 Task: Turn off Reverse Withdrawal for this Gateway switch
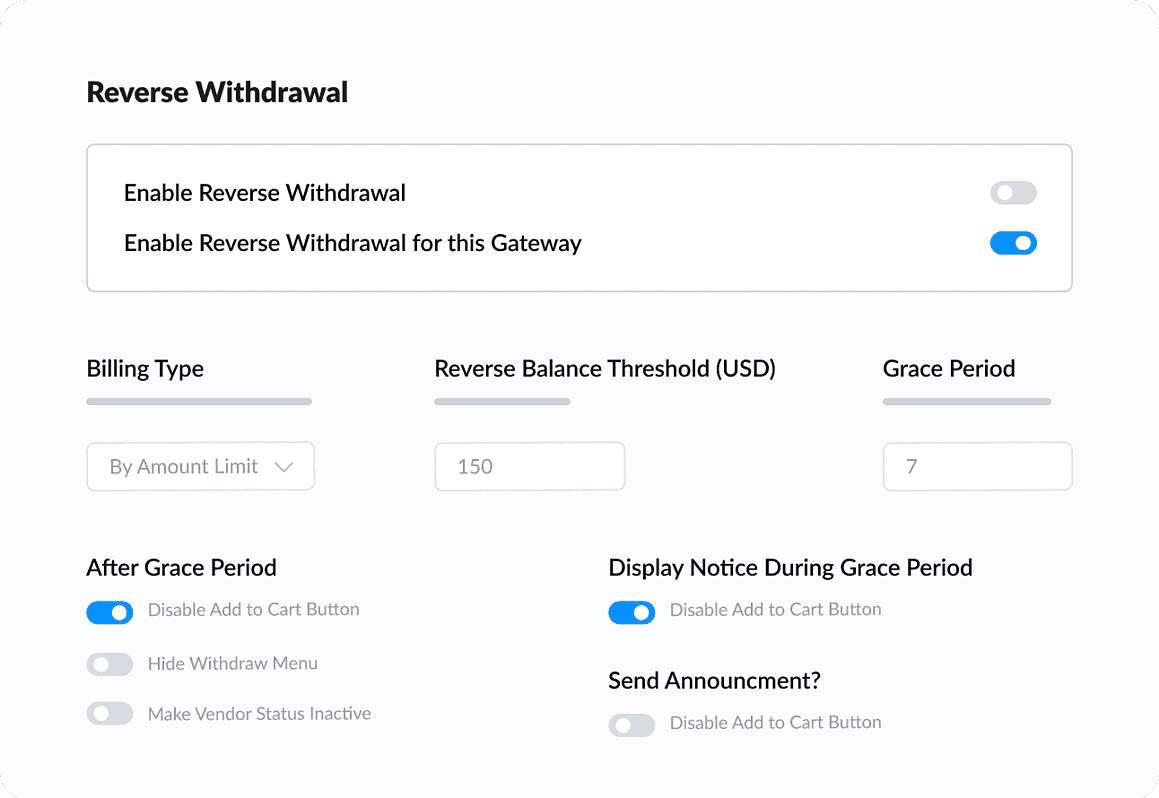pos(1013,243)
